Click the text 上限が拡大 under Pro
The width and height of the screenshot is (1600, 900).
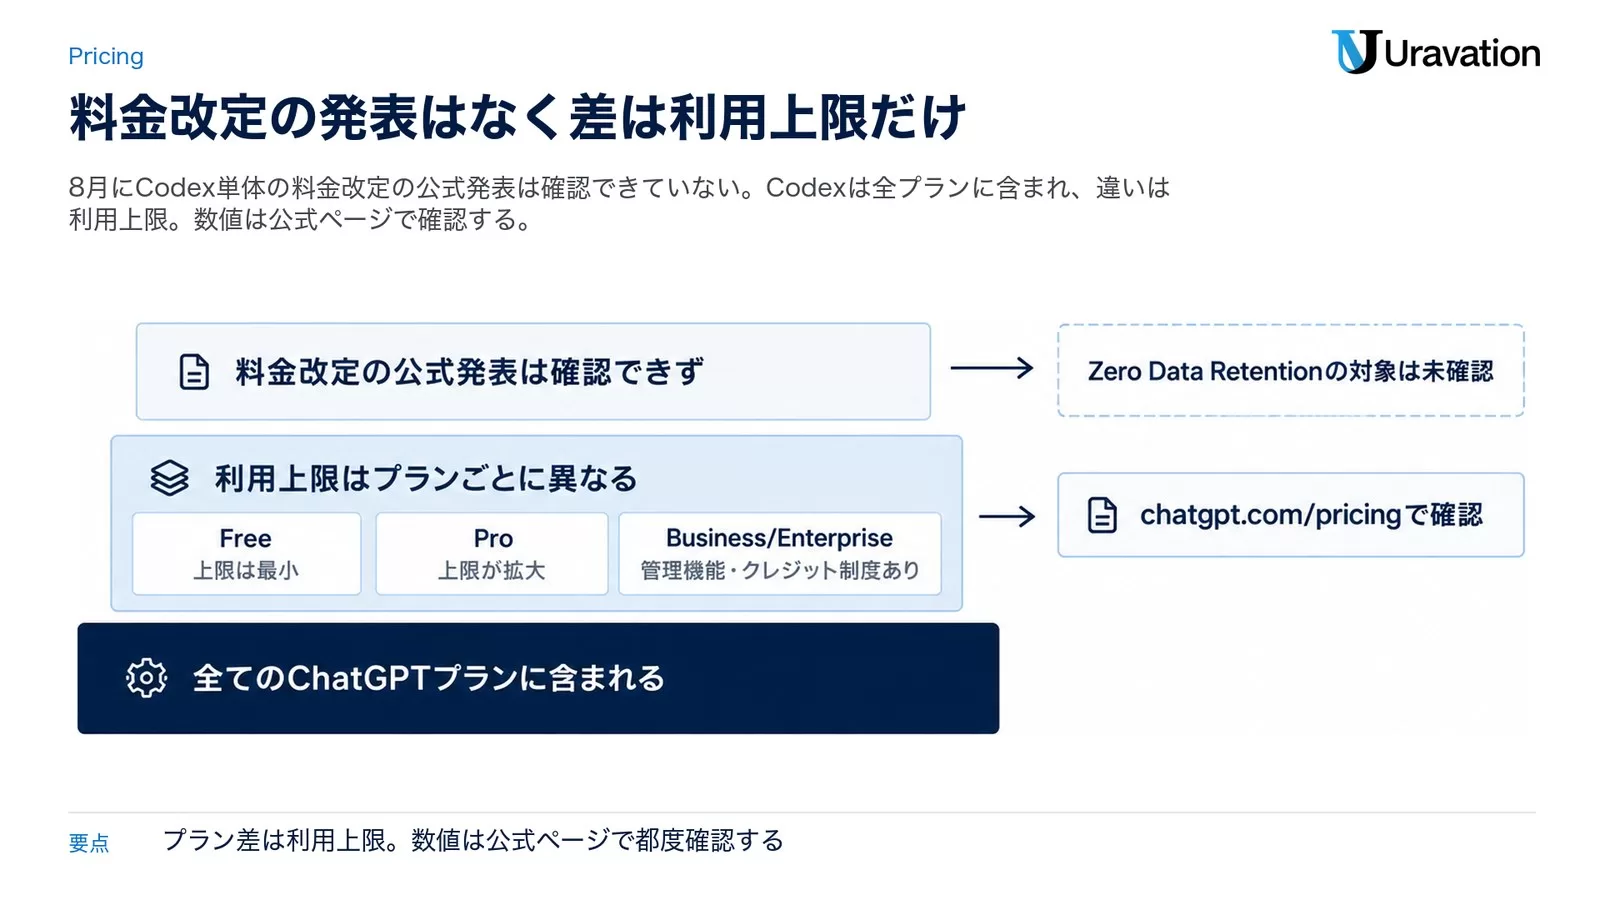(x=492, y=570)
